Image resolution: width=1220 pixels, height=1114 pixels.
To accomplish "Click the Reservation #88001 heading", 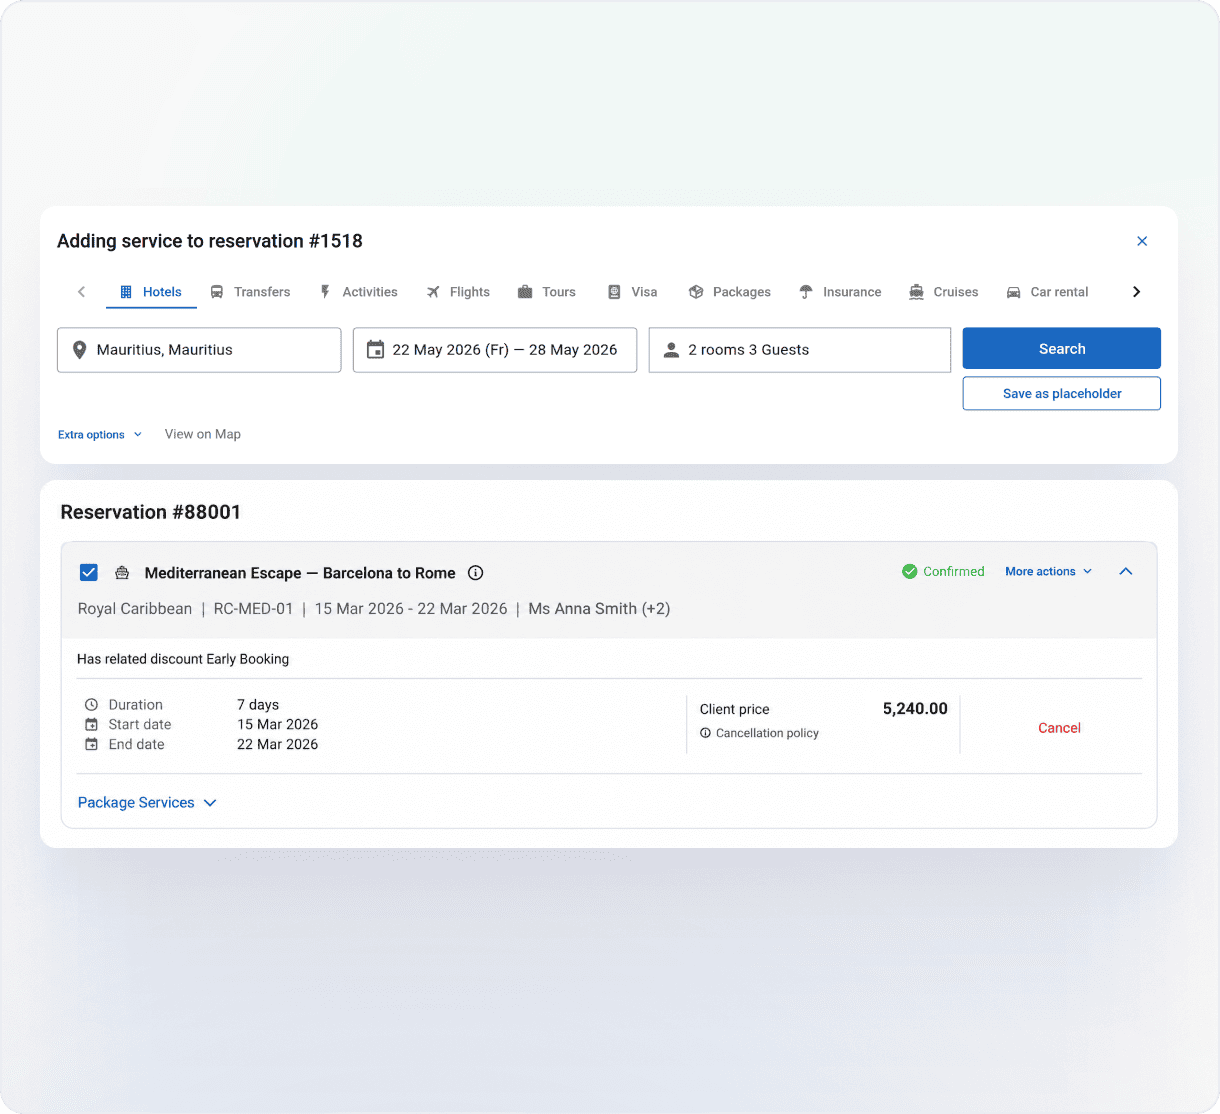I will tap(151, 512).
